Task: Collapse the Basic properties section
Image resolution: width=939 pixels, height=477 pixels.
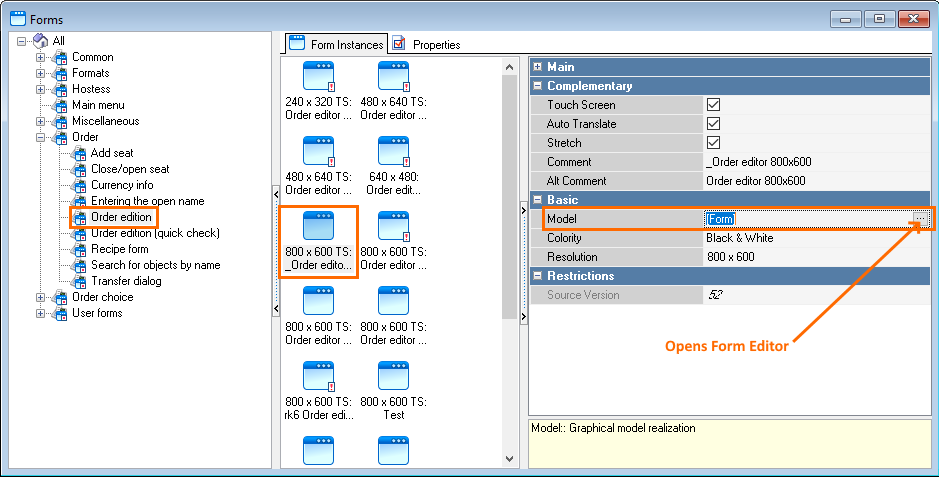Action: (538, 200)
